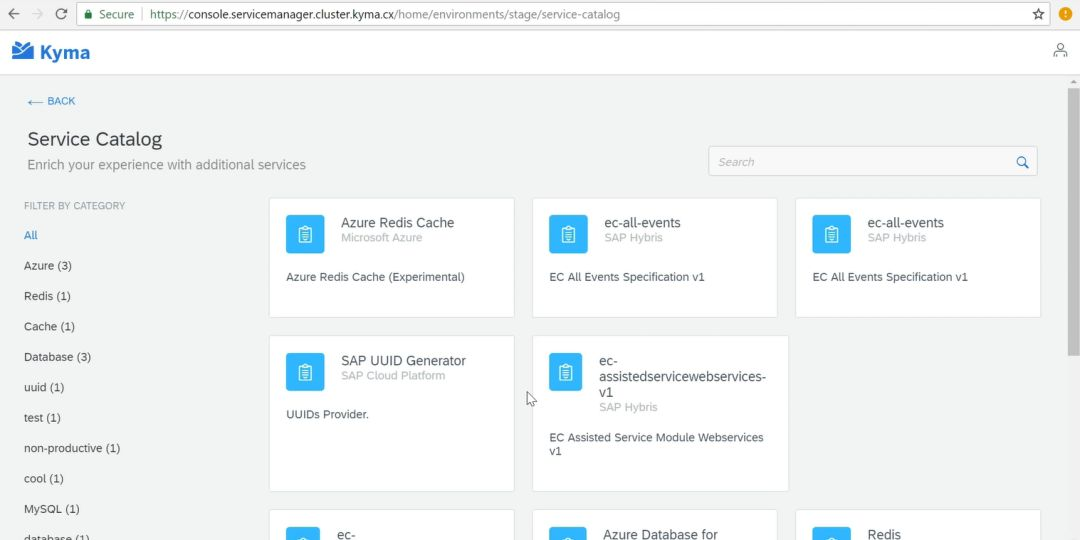Filter by Database (3) category

pyautogui.click(x=57, y=357)
